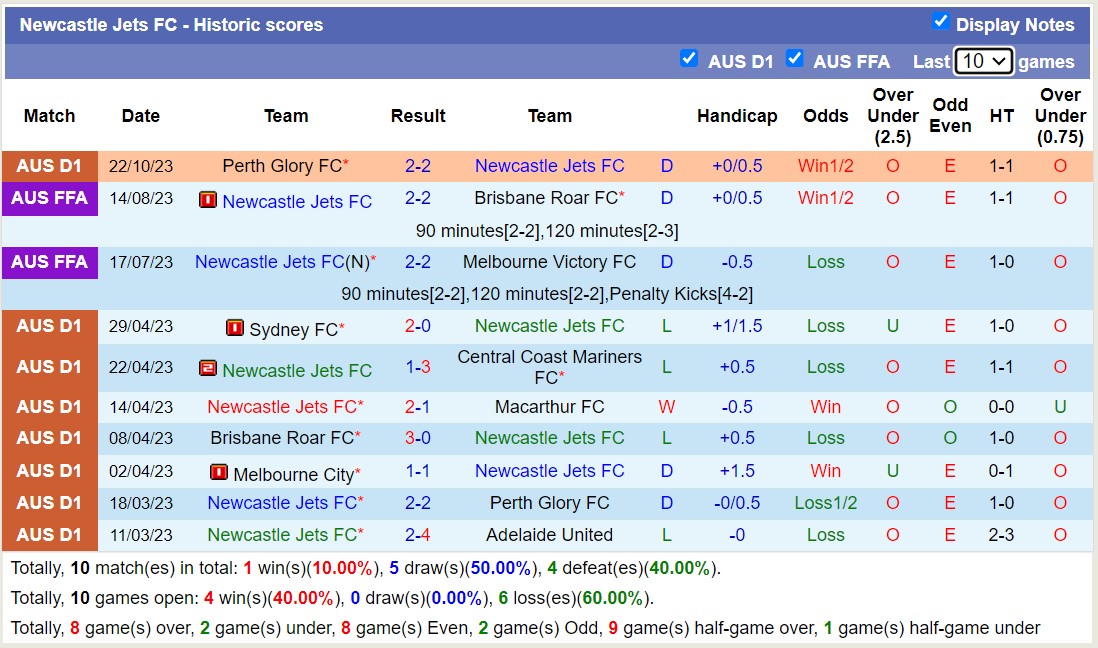Open the Perth Glory FC link in the 18/03/23 row

[x=549, y=503]
